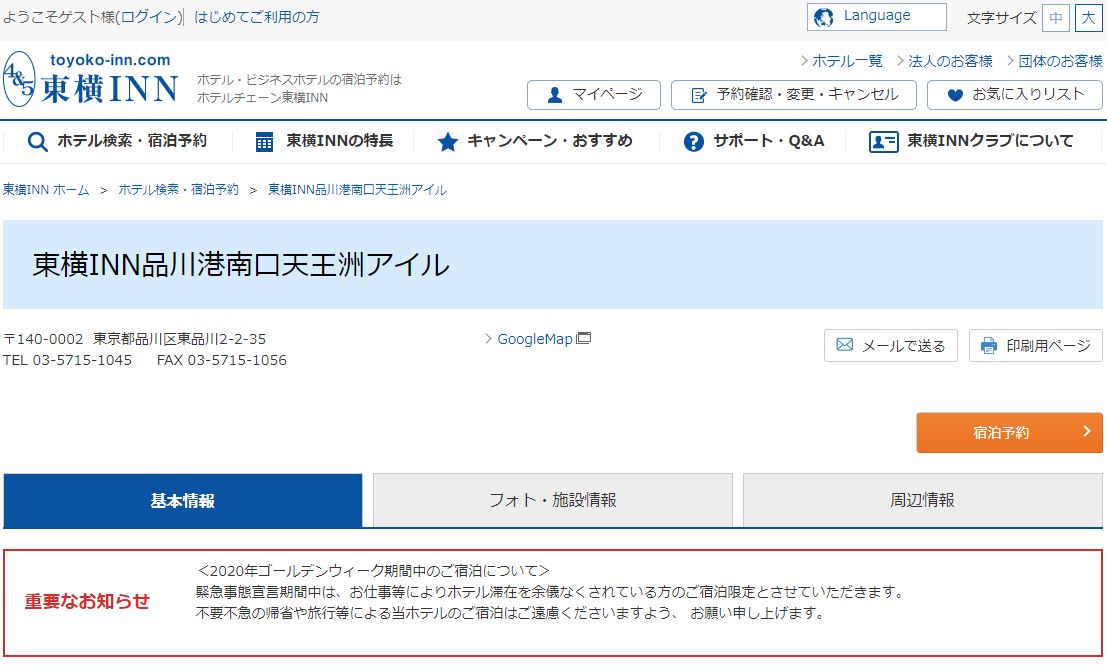Click ホテル検索・宿泊予約 breadcrumb link
Viewport: 1107px width, 670px height.
click(179, 190)
